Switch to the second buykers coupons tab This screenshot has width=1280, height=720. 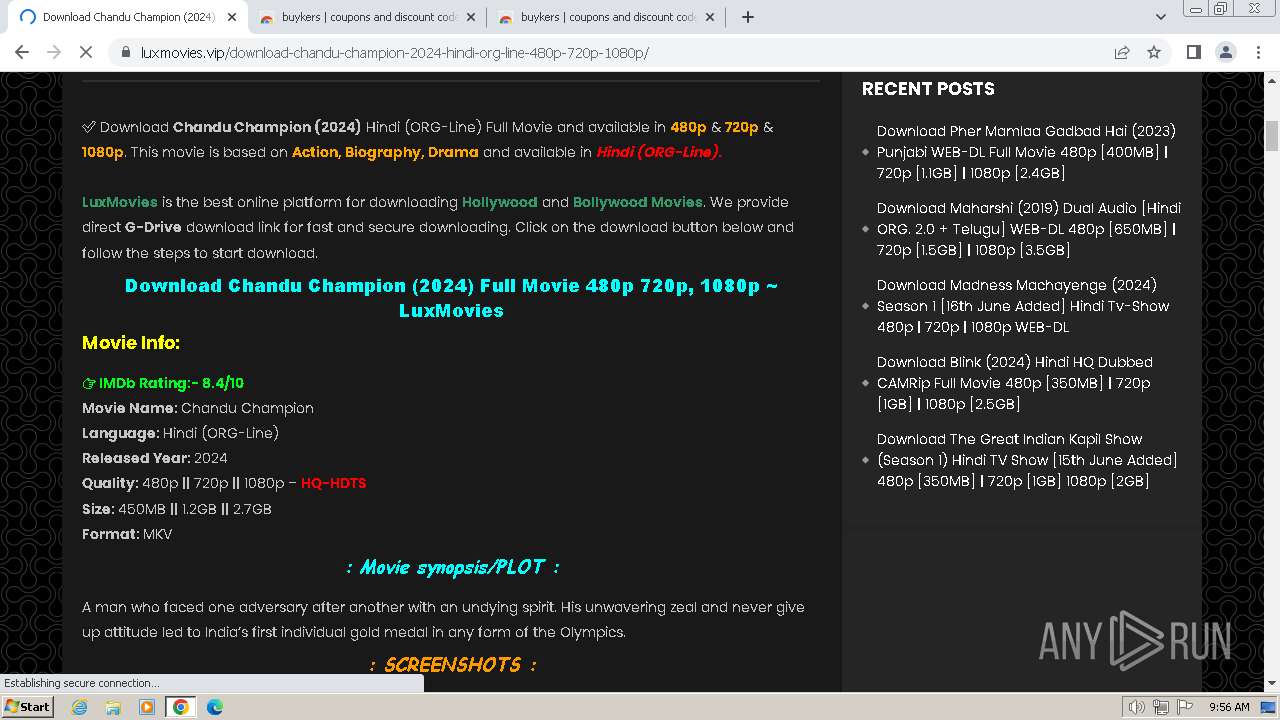[365, 17]
